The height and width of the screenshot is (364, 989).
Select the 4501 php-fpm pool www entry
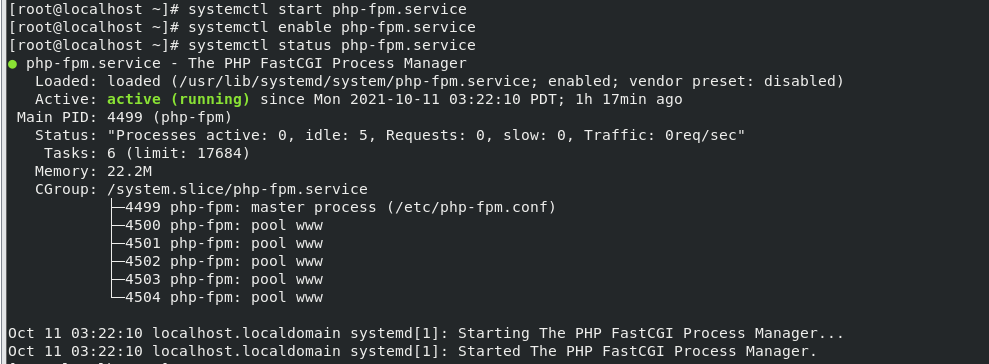[x=224, y=244]
